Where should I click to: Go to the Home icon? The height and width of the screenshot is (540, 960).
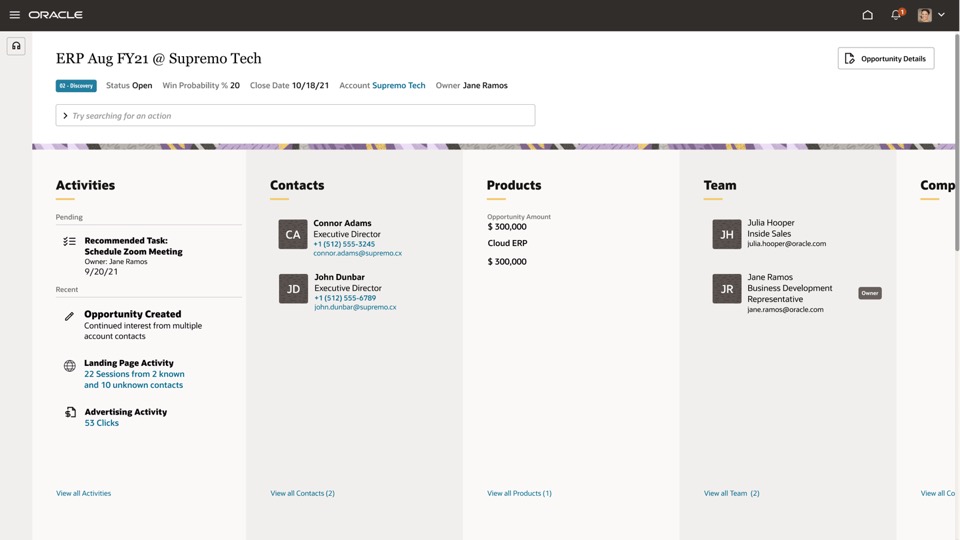coord(868,15)
